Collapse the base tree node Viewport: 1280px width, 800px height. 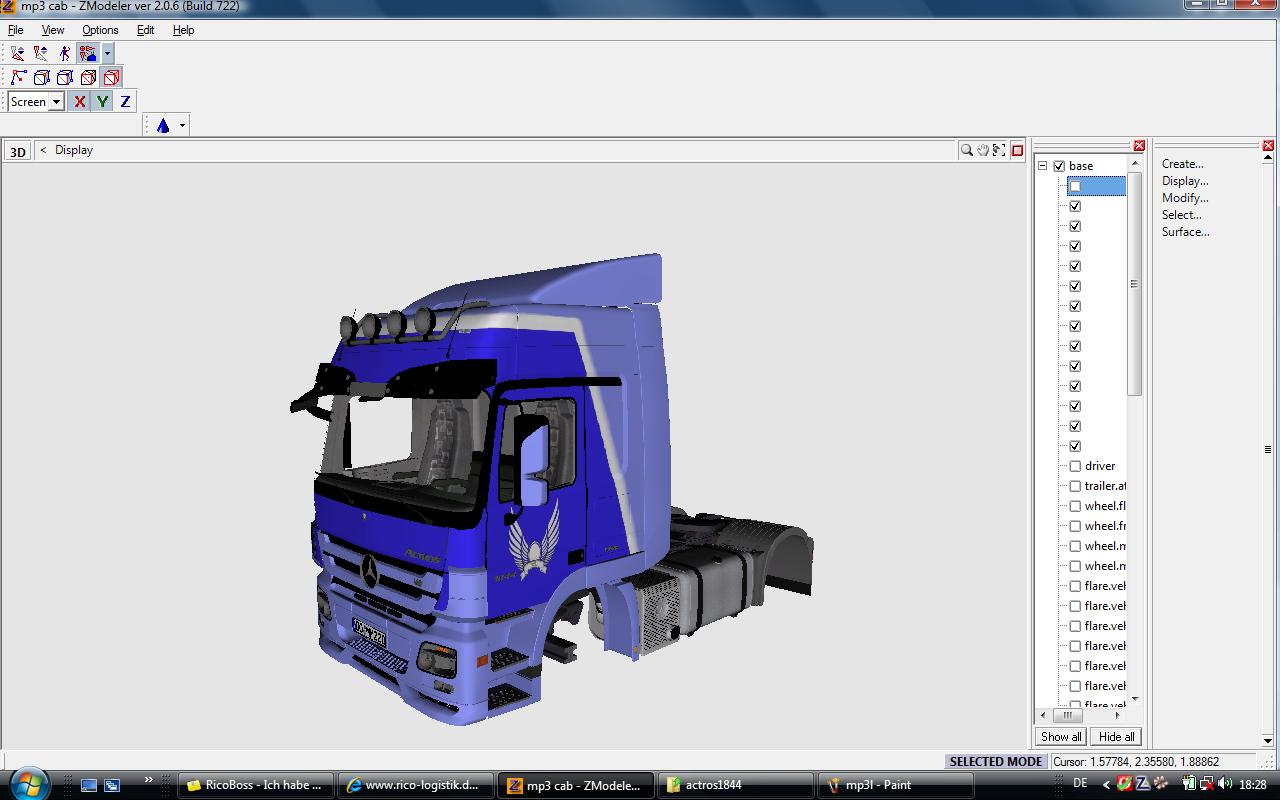coord(1042,166)
